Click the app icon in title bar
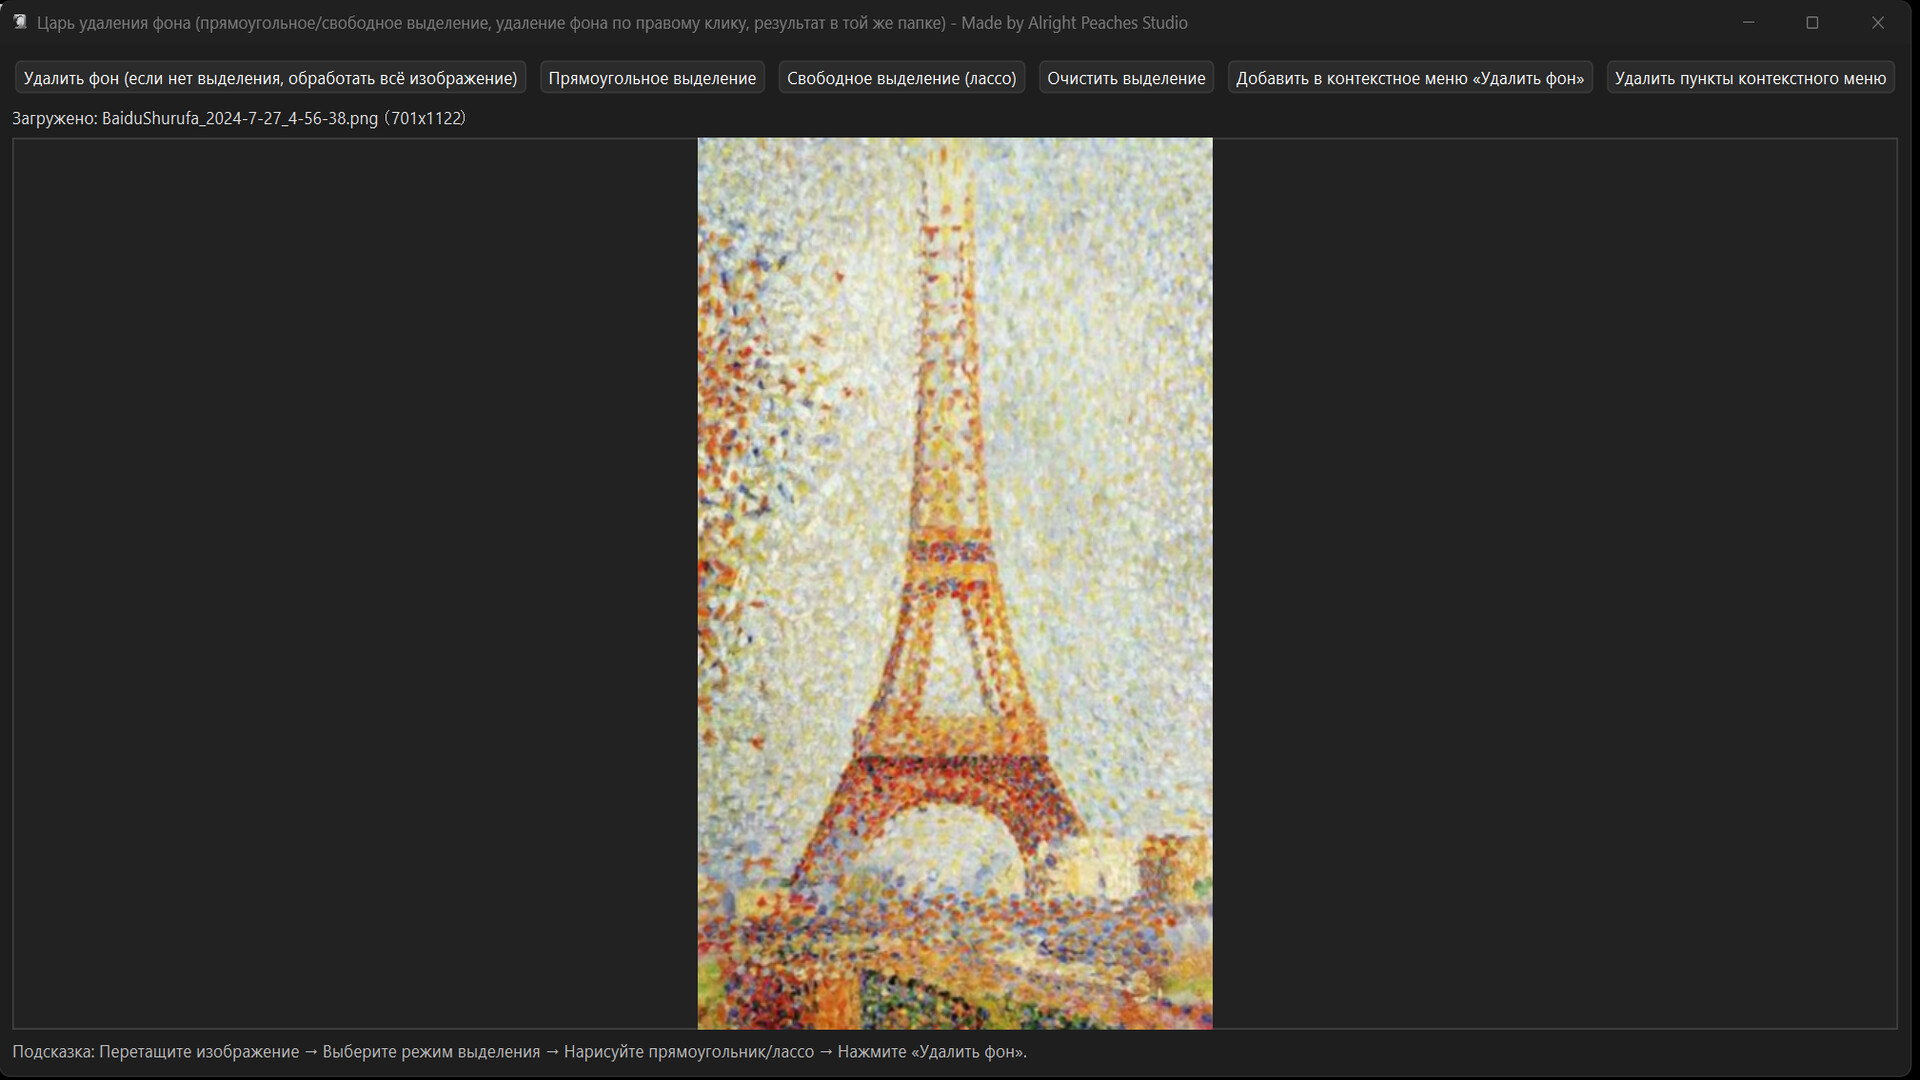The width and height of the screenshot is (1920, 1080). pos(19,22)
